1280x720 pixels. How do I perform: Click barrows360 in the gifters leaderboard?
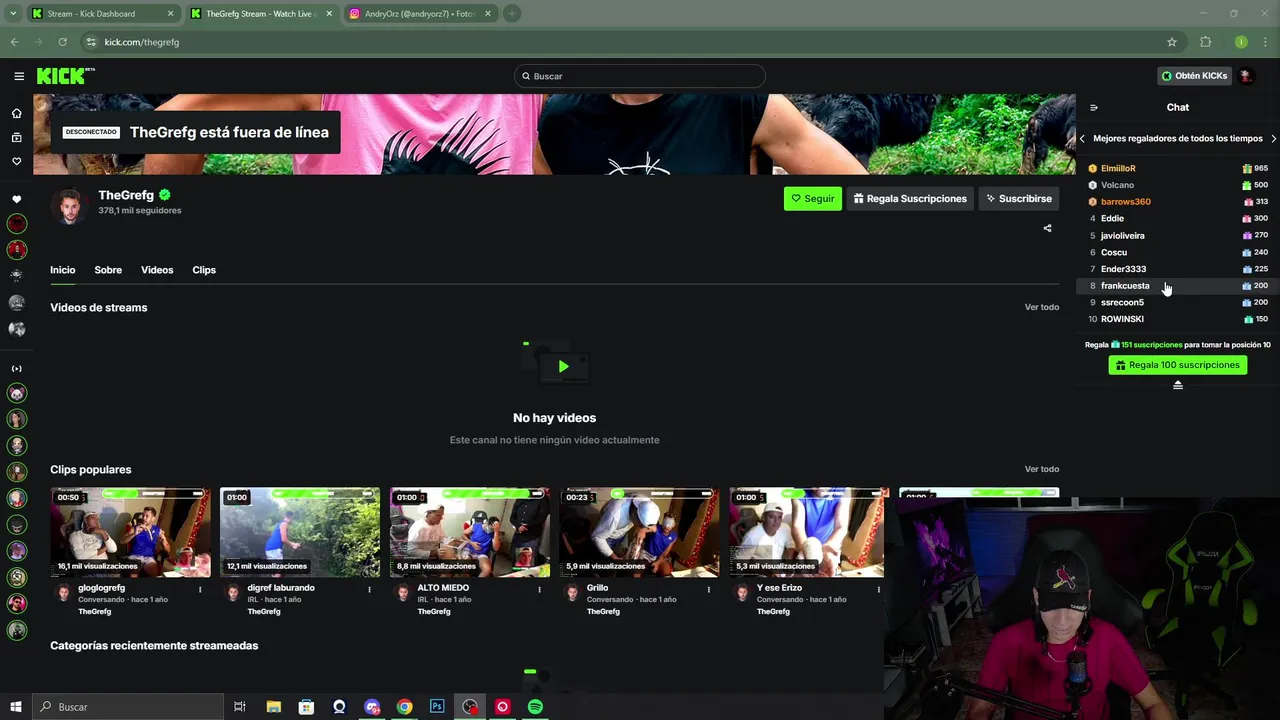click(x=1126, y=202)
